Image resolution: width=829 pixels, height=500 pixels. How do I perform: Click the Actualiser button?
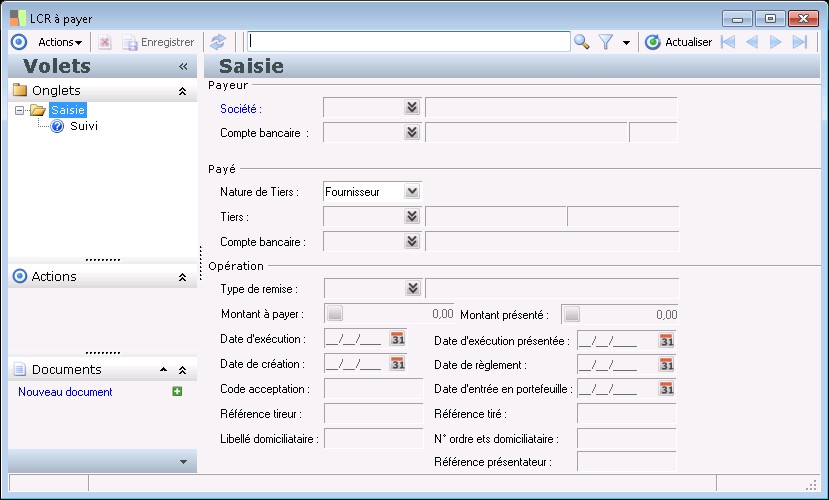[x=679, y=42]
